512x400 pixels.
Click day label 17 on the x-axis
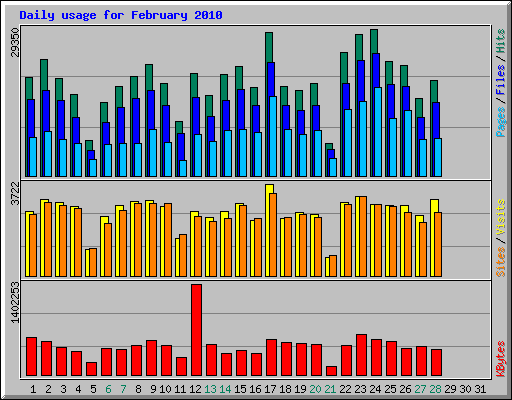270,389
